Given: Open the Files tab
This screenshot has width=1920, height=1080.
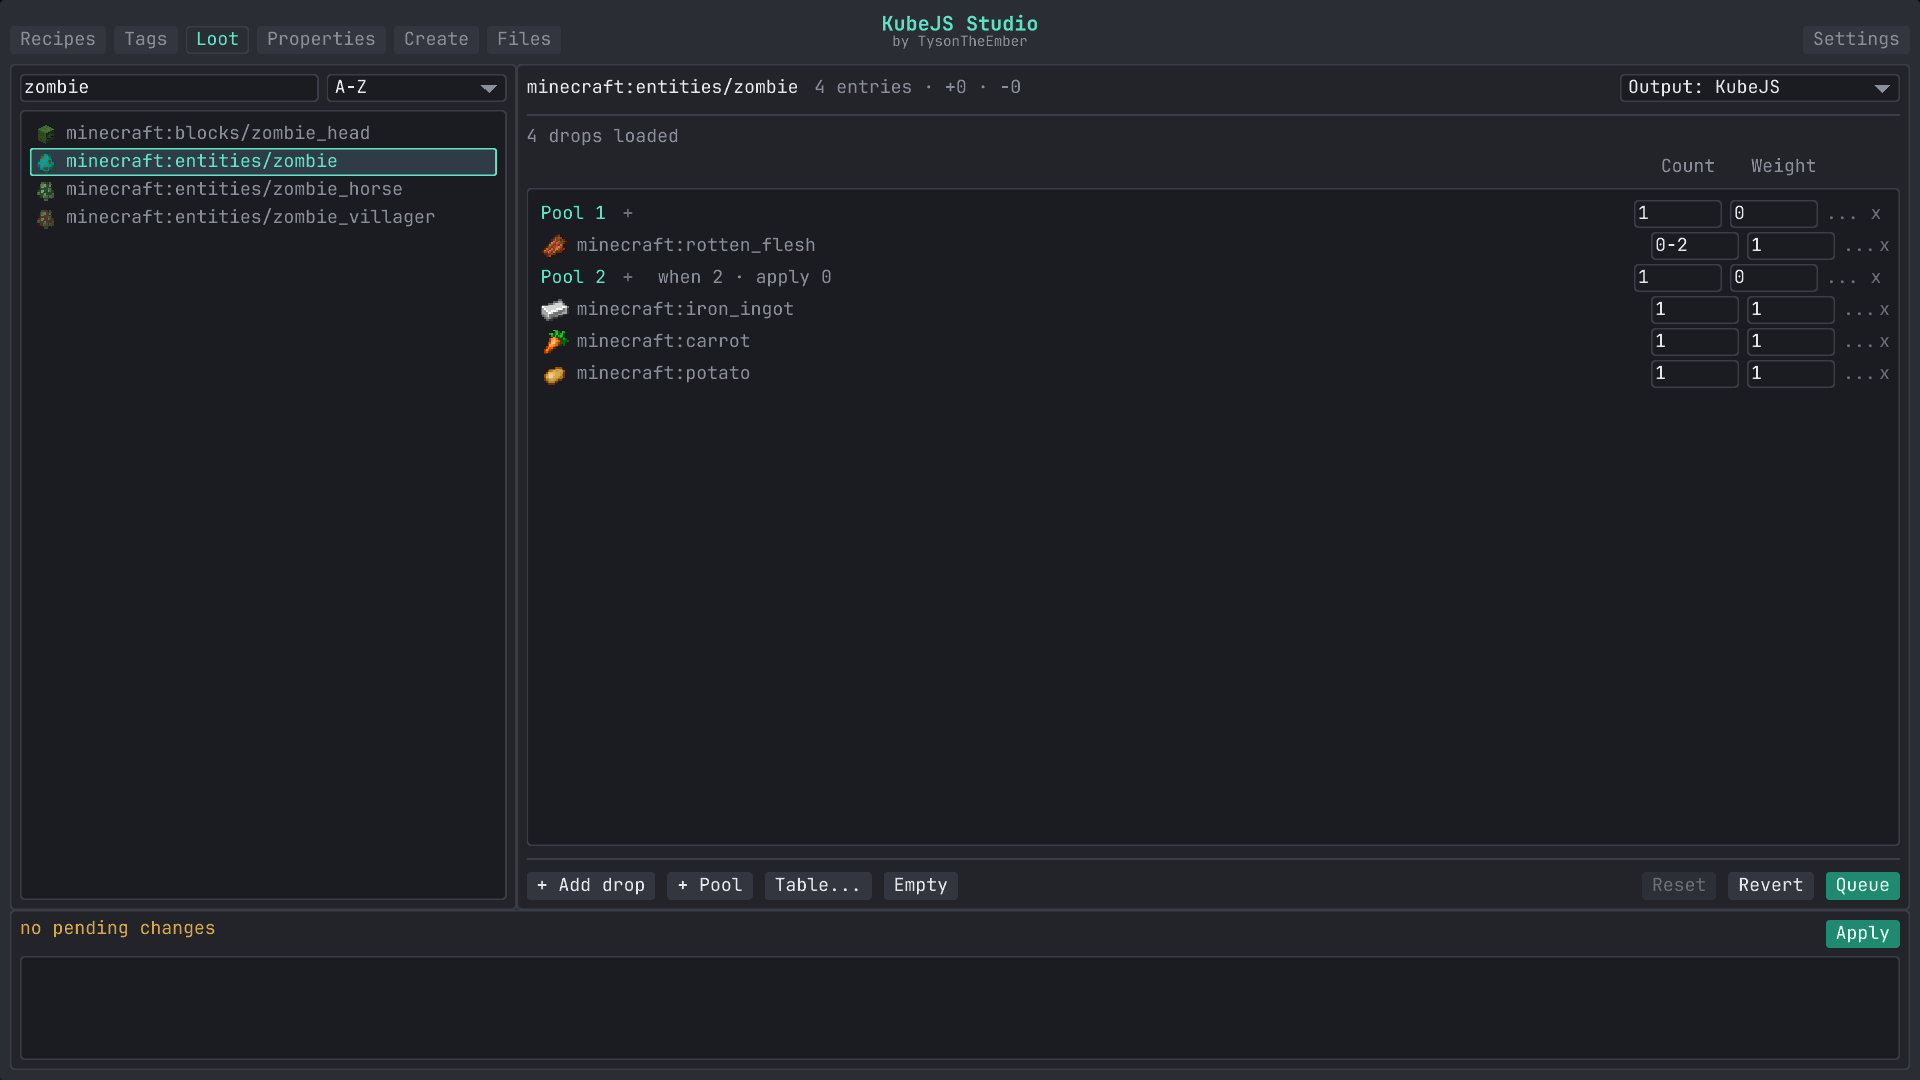Looking at the screenshot, I should [x=524, y=40].
